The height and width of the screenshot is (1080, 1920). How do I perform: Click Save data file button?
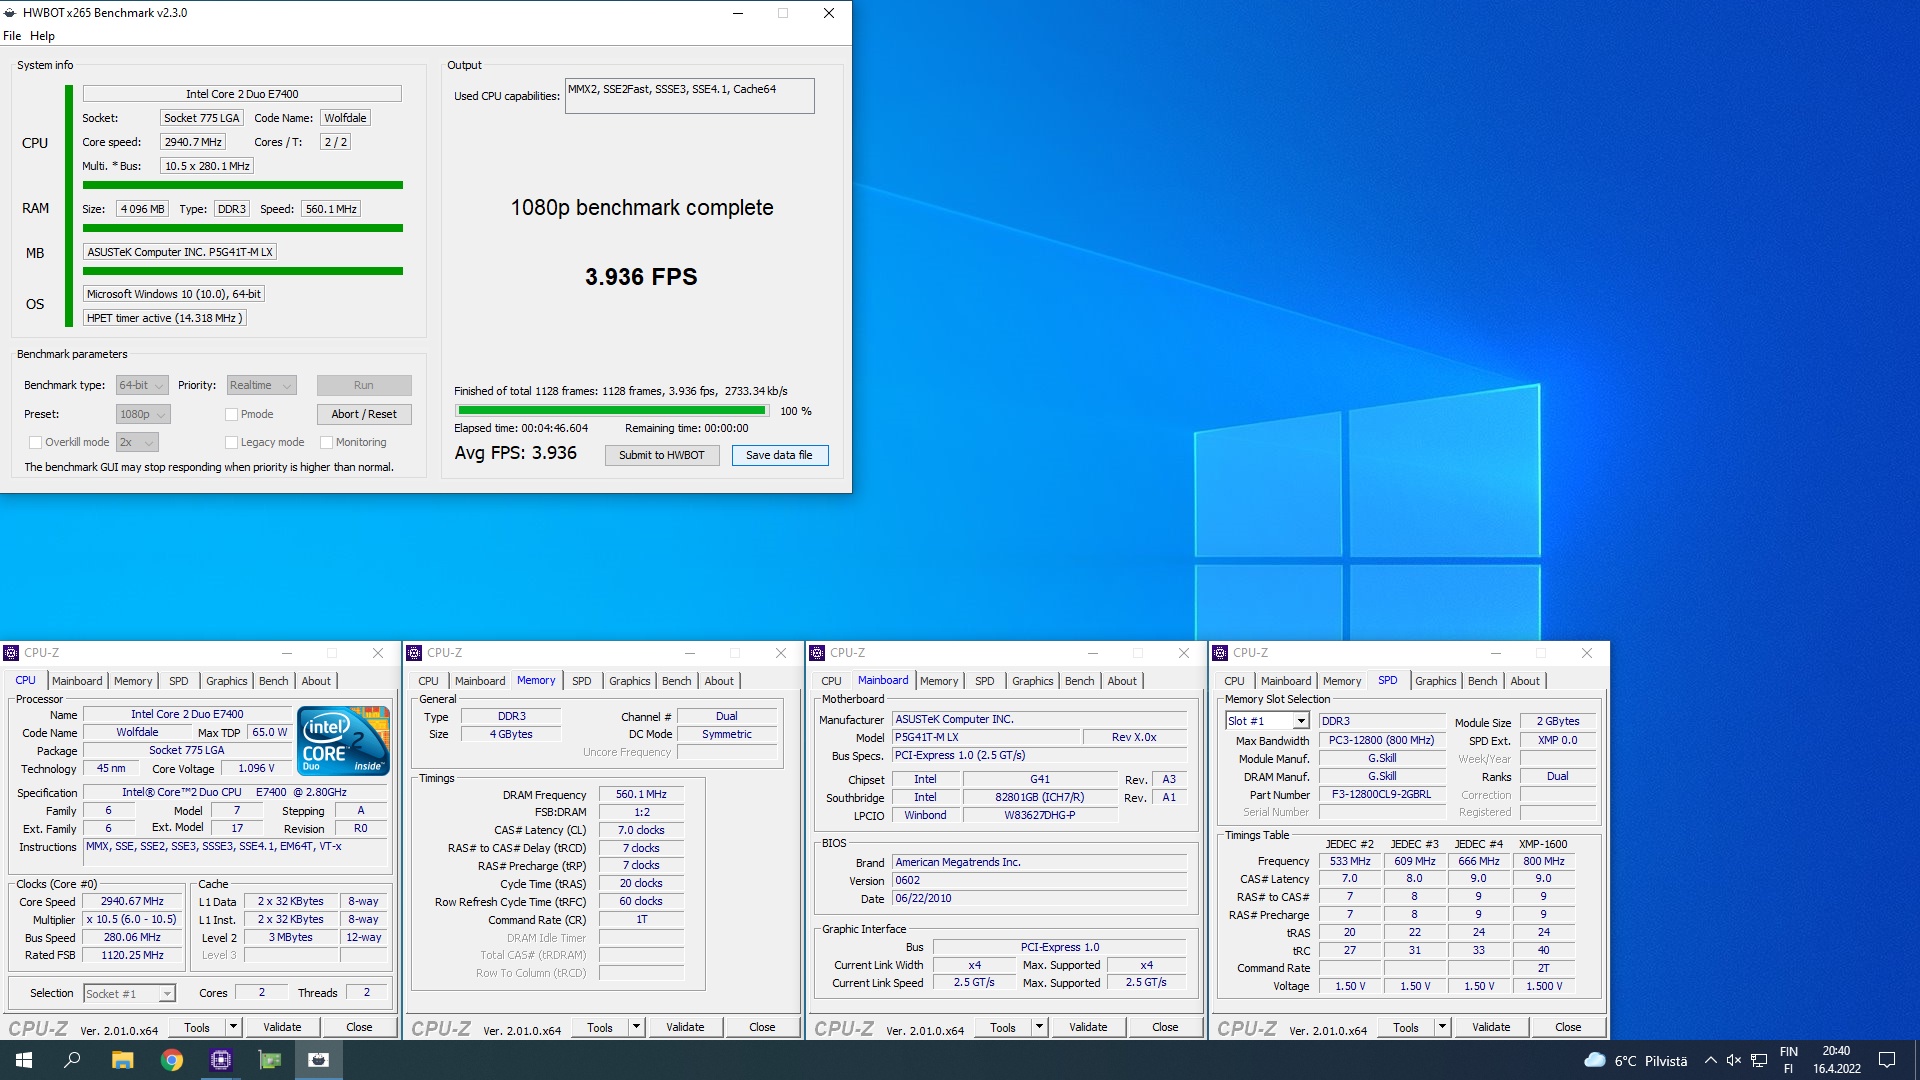(780, 455)
